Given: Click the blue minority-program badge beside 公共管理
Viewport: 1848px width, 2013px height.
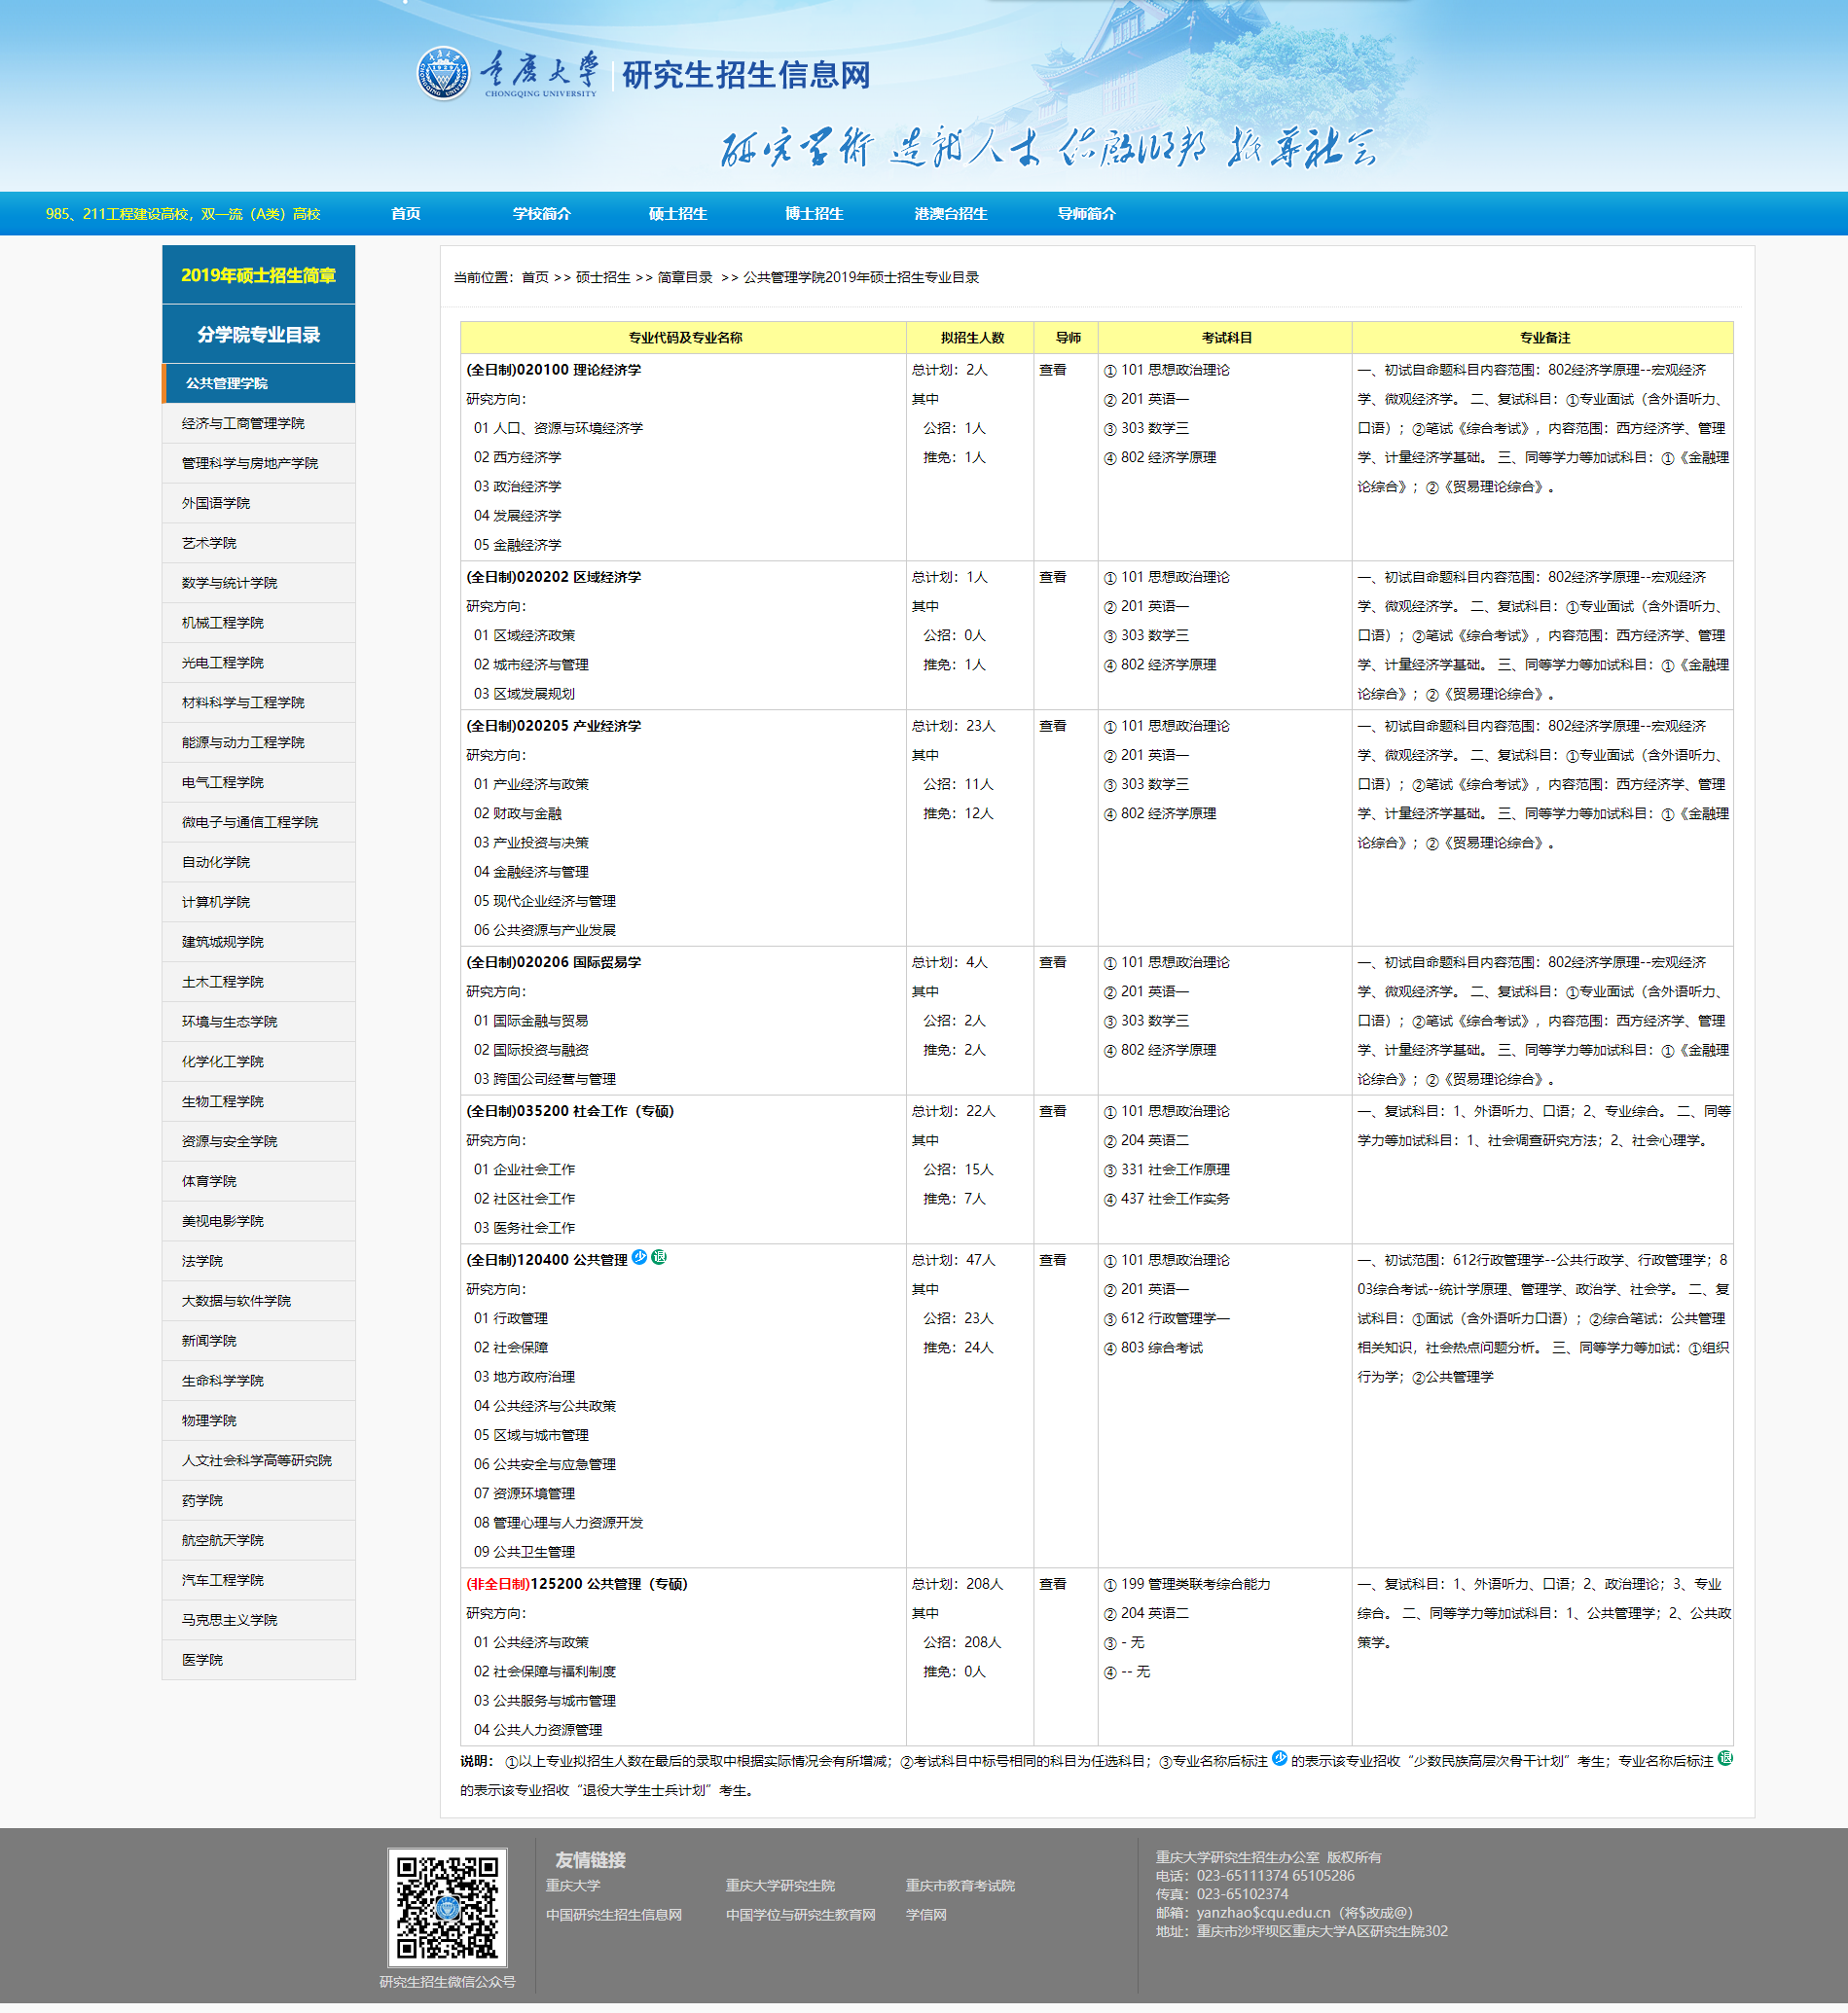Looking at the screenshot, I should [x=639, y=1257].
